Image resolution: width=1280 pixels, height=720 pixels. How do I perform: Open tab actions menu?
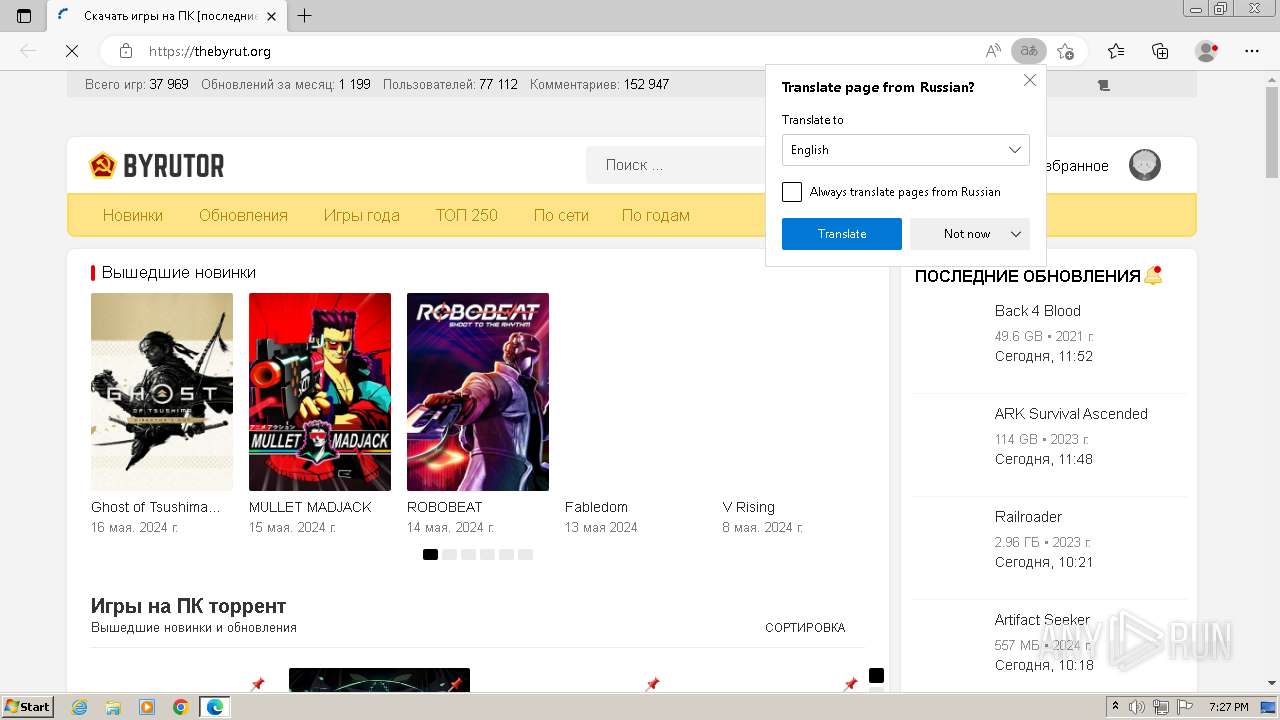(24, 16)
